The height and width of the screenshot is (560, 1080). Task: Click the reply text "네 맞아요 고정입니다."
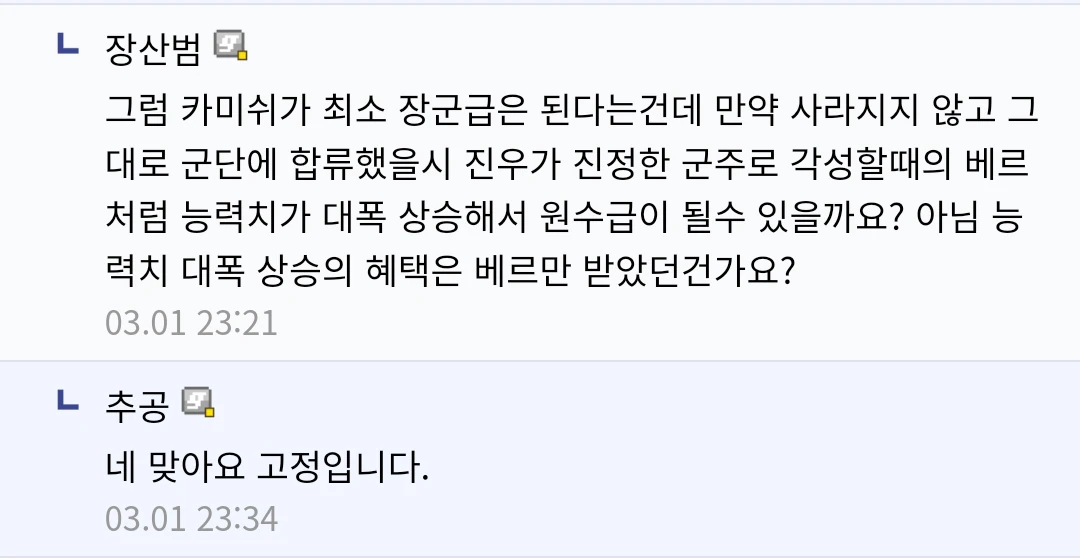click(266, 467)
